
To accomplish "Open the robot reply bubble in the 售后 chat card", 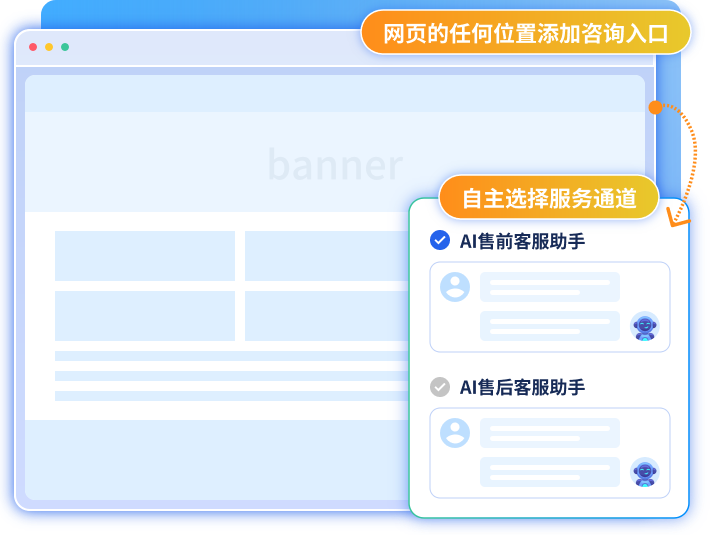I will coord(549,472).
